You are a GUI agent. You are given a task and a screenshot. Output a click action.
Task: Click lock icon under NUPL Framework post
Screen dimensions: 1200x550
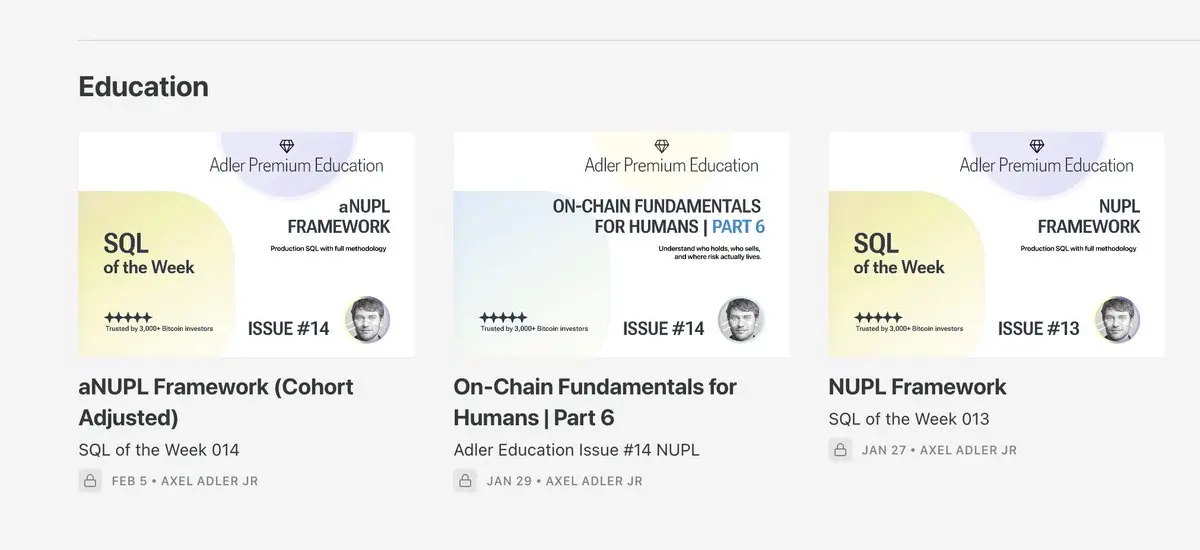coord(840,450)
